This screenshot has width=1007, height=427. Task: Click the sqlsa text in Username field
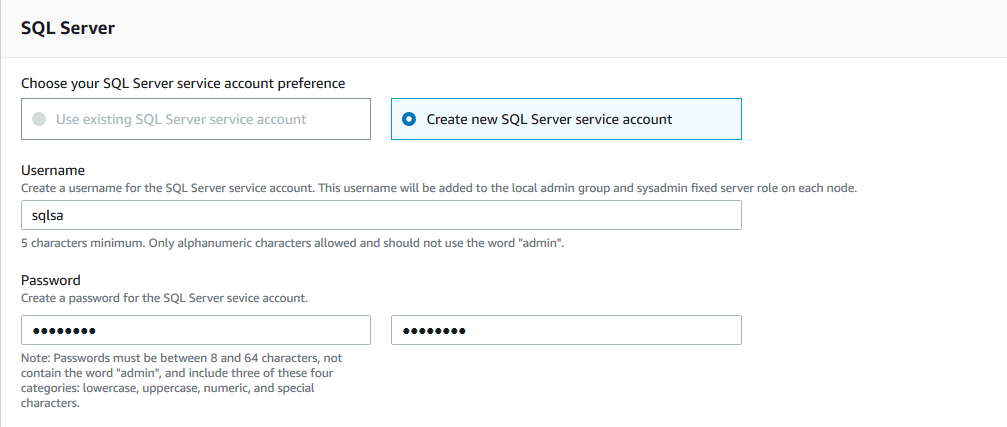tap(48, 215)
